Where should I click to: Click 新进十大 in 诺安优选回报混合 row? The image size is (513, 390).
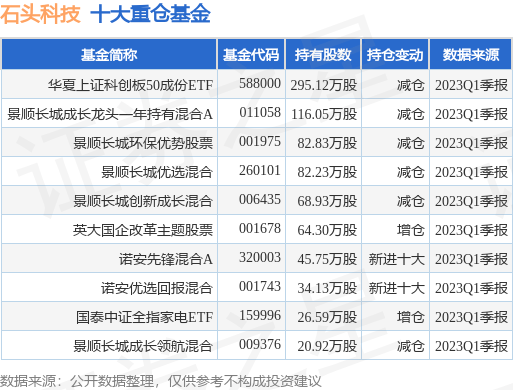396,288
